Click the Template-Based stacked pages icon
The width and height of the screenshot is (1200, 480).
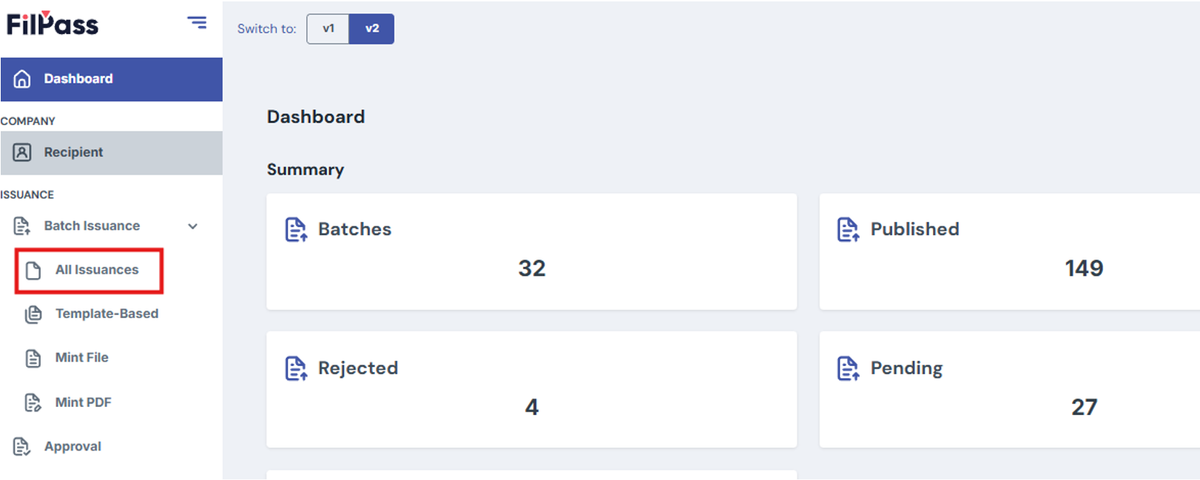[x=33, y=314]
